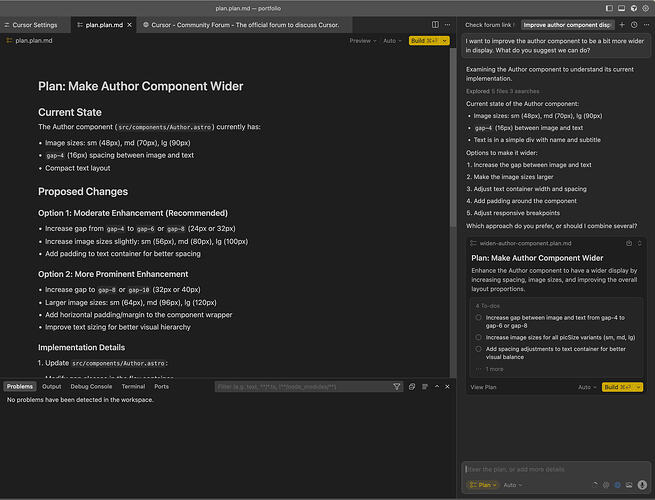Toggle view-as-list icon in Problems panel
The height and width of the screenshot is (500, 655).
pyautogui.click(x=425, y=387)
